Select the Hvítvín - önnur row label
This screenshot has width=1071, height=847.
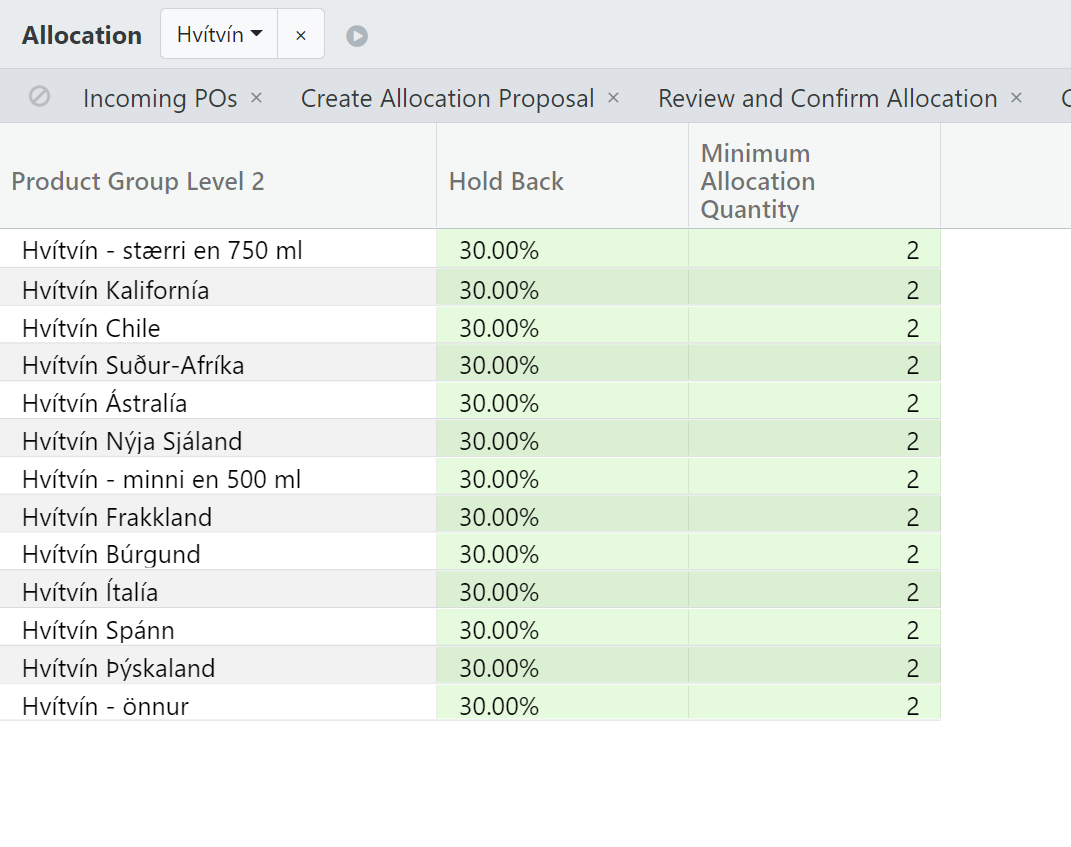[x=105, y=706]
